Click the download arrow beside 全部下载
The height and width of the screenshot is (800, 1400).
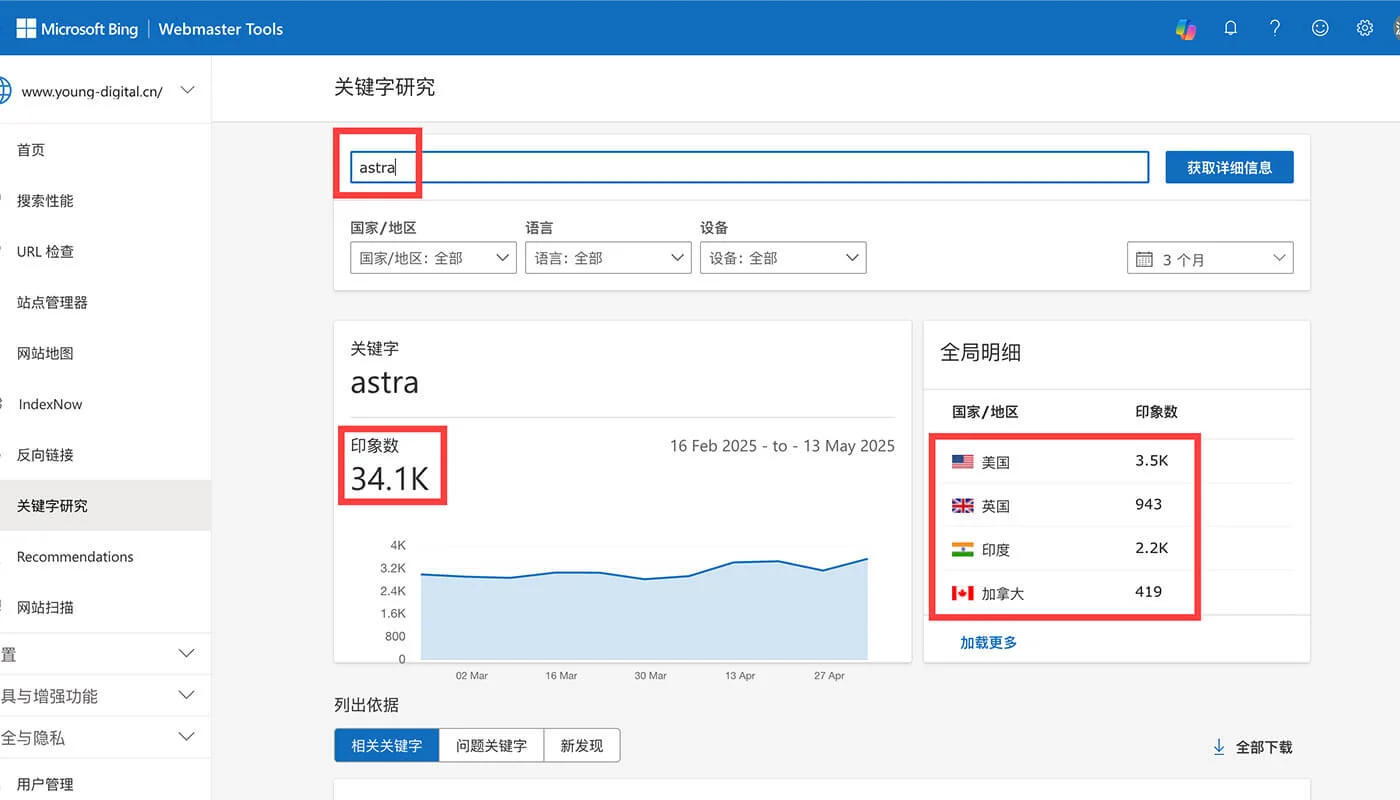[1219, 746]
